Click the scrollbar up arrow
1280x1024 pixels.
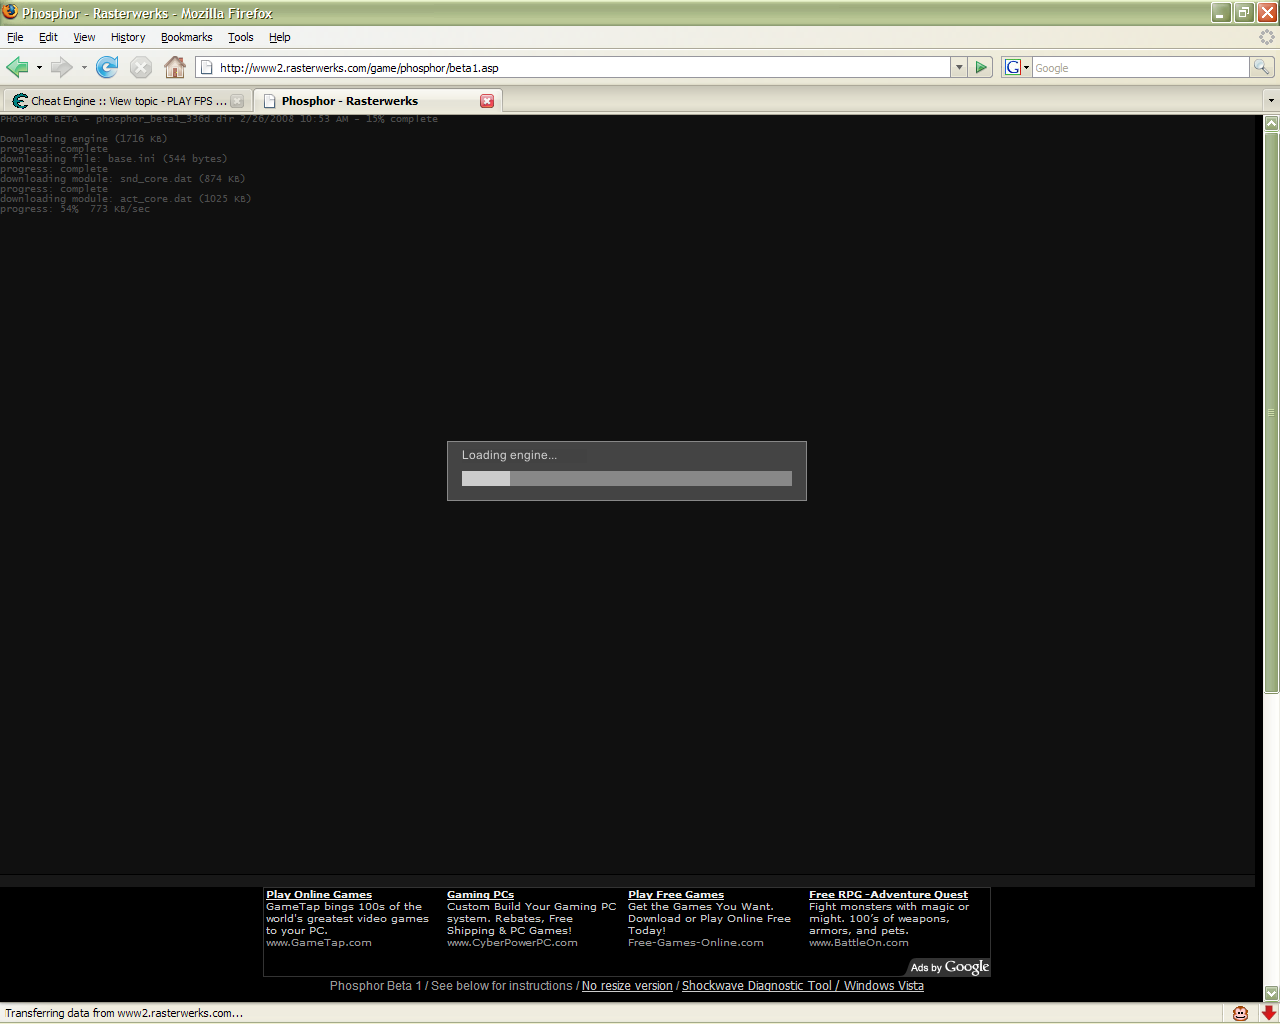pos(1272,123)
